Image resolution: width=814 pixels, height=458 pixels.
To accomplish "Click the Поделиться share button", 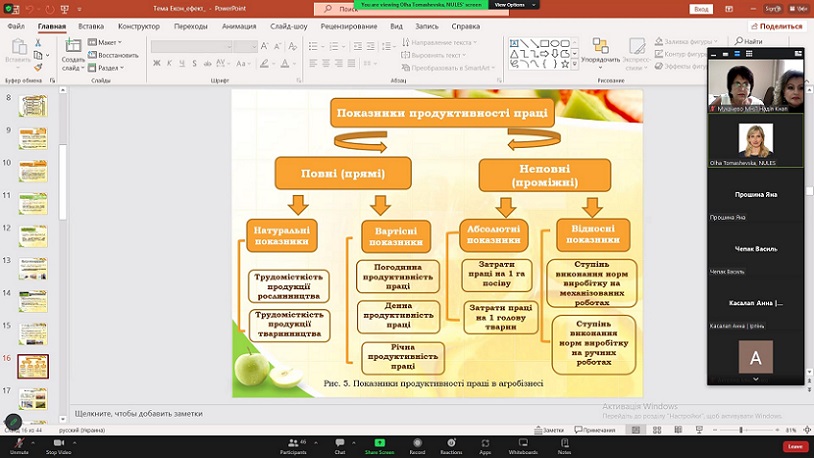I will (777, 26).
